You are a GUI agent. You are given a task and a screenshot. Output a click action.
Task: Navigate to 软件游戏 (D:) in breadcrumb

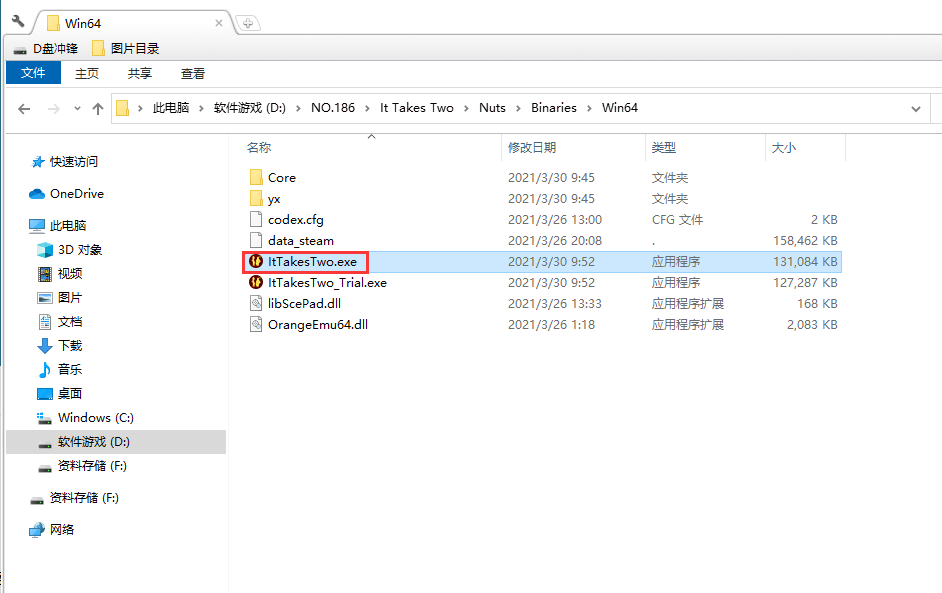point(250,108)
